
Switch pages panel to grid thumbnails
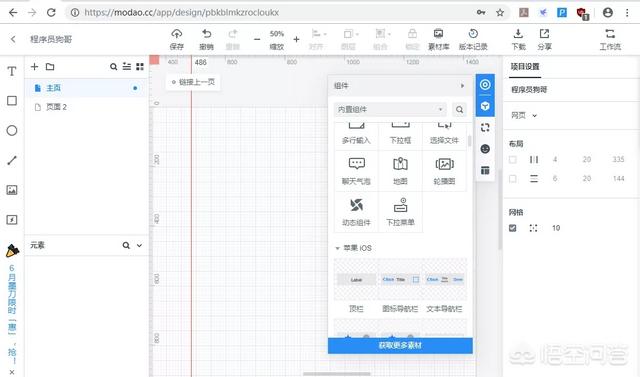pos(140,67)
